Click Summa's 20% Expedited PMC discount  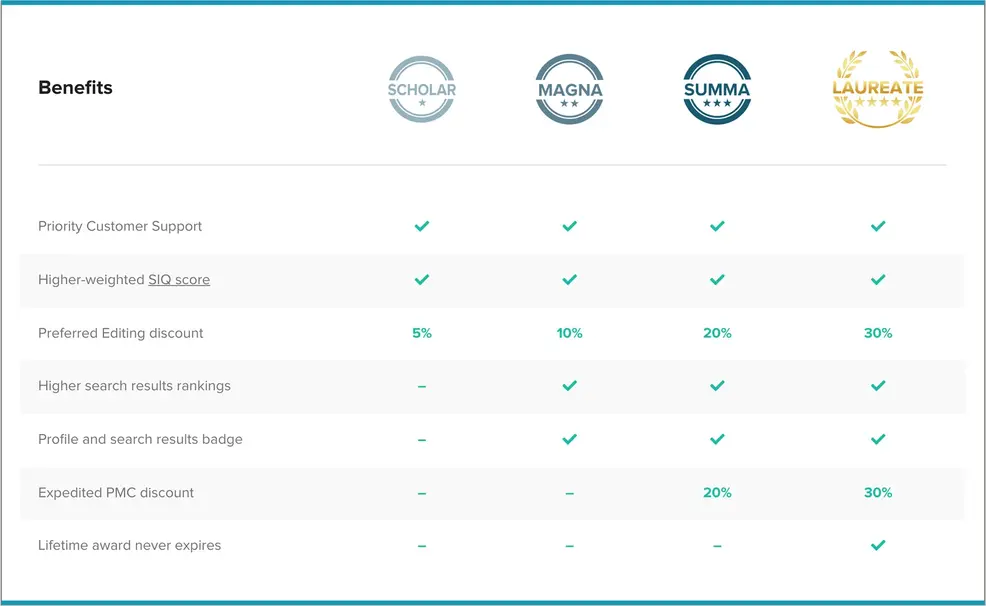[x=717, y=493]
